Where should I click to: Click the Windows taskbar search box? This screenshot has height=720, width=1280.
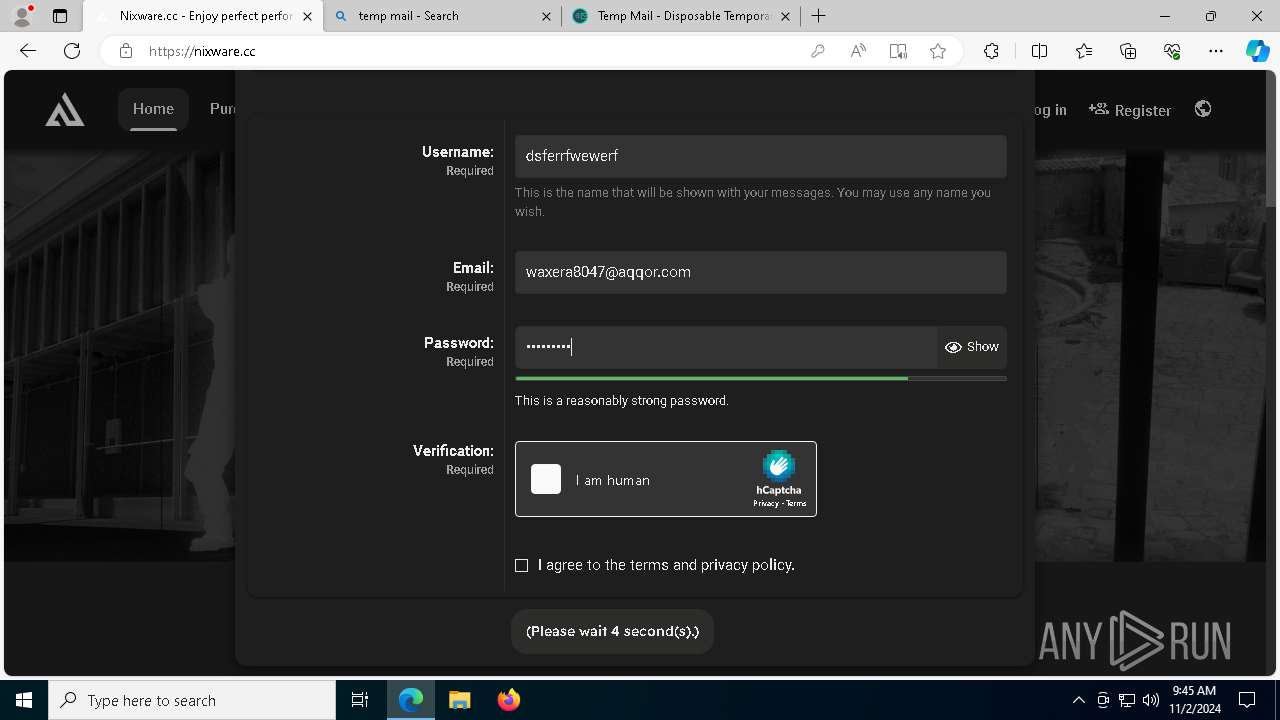tap(192, 700)
